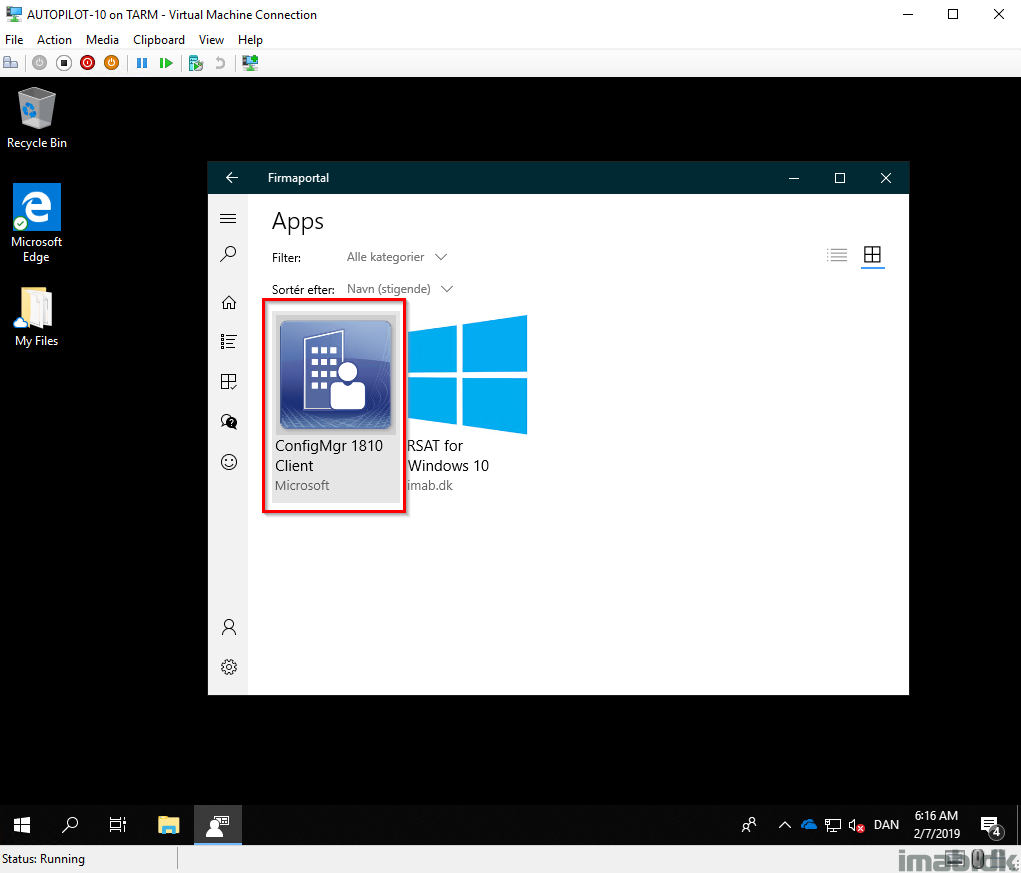Open the Apps list icon in sidebar
Image resolution: width=1021 pixels, height=873 pixels.
pyautogui.click(x=229, y=342)
